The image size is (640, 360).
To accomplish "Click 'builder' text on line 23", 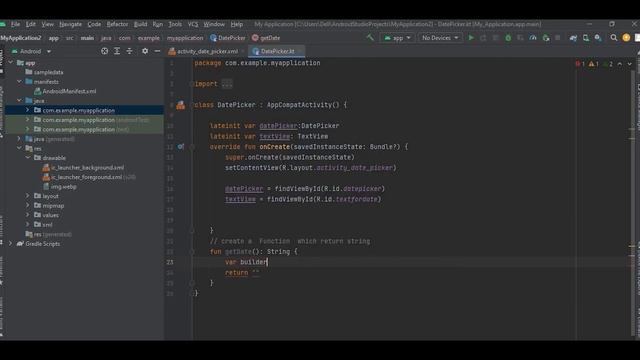I will pyautogui.click(x=253, y=262).
